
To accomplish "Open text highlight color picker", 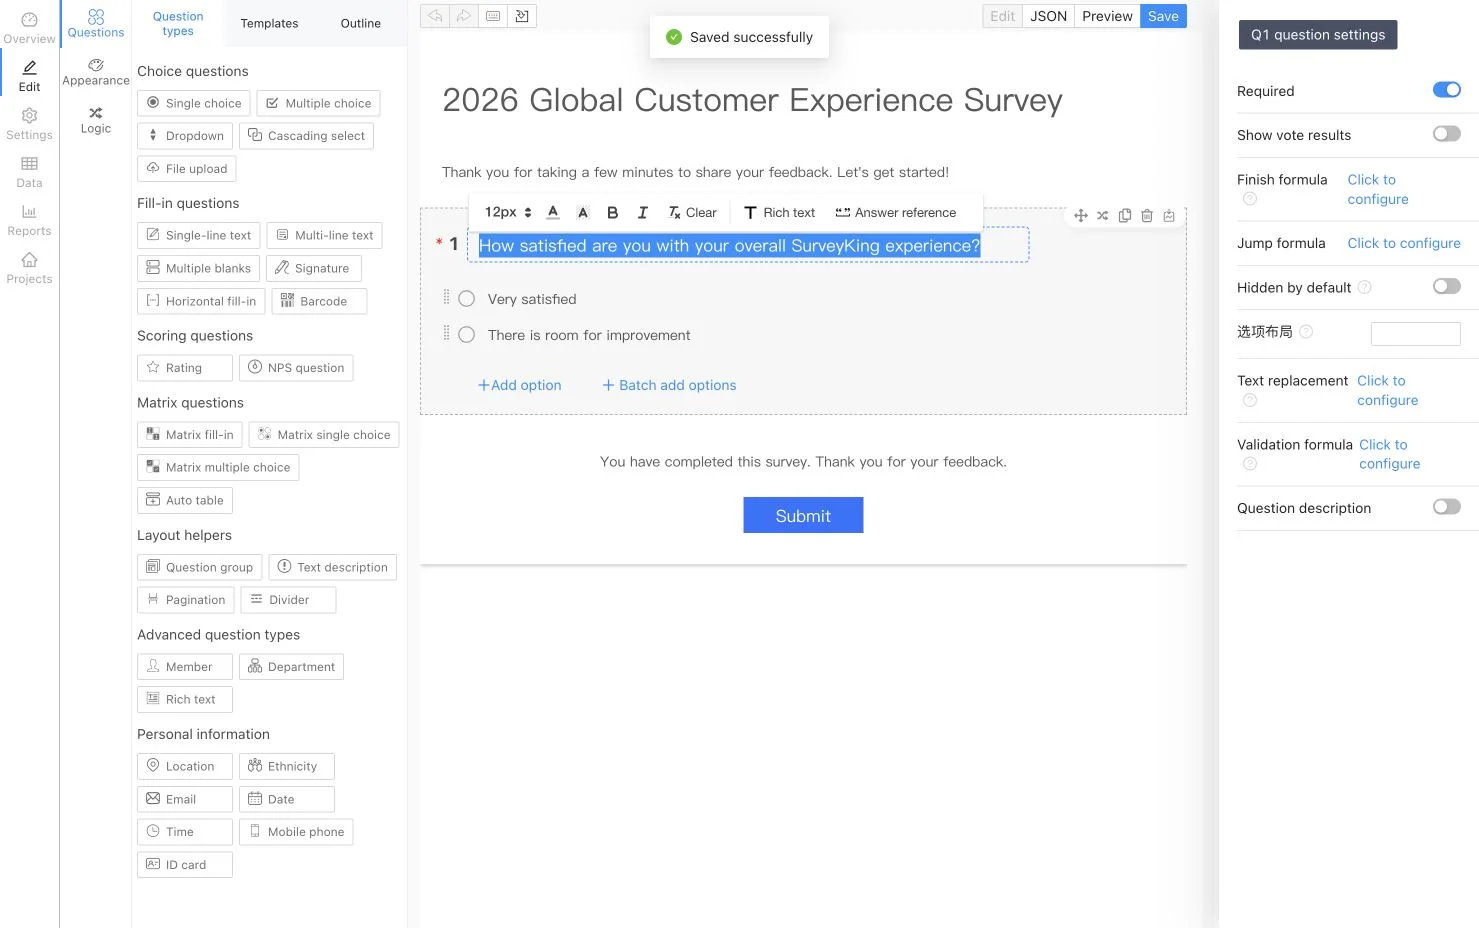I will 583,212.
